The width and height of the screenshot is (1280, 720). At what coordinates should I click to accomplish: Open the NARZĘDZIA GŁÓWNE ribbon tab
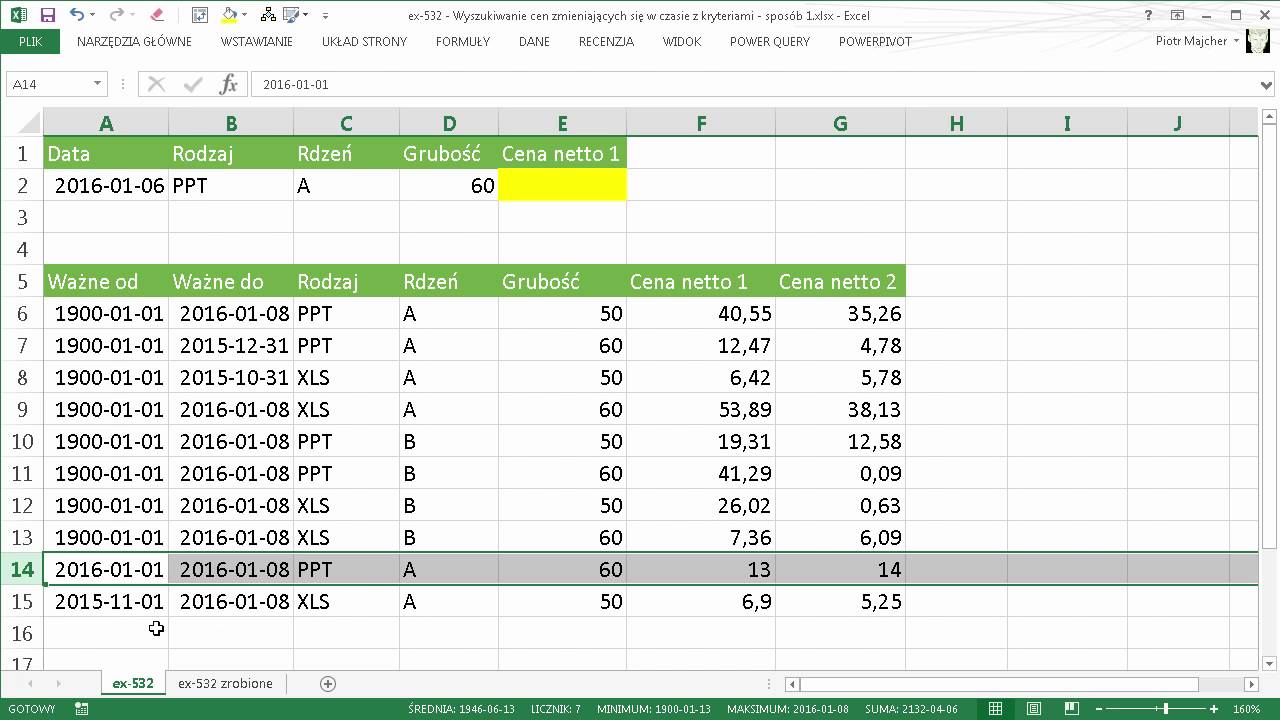click(134, 42)
